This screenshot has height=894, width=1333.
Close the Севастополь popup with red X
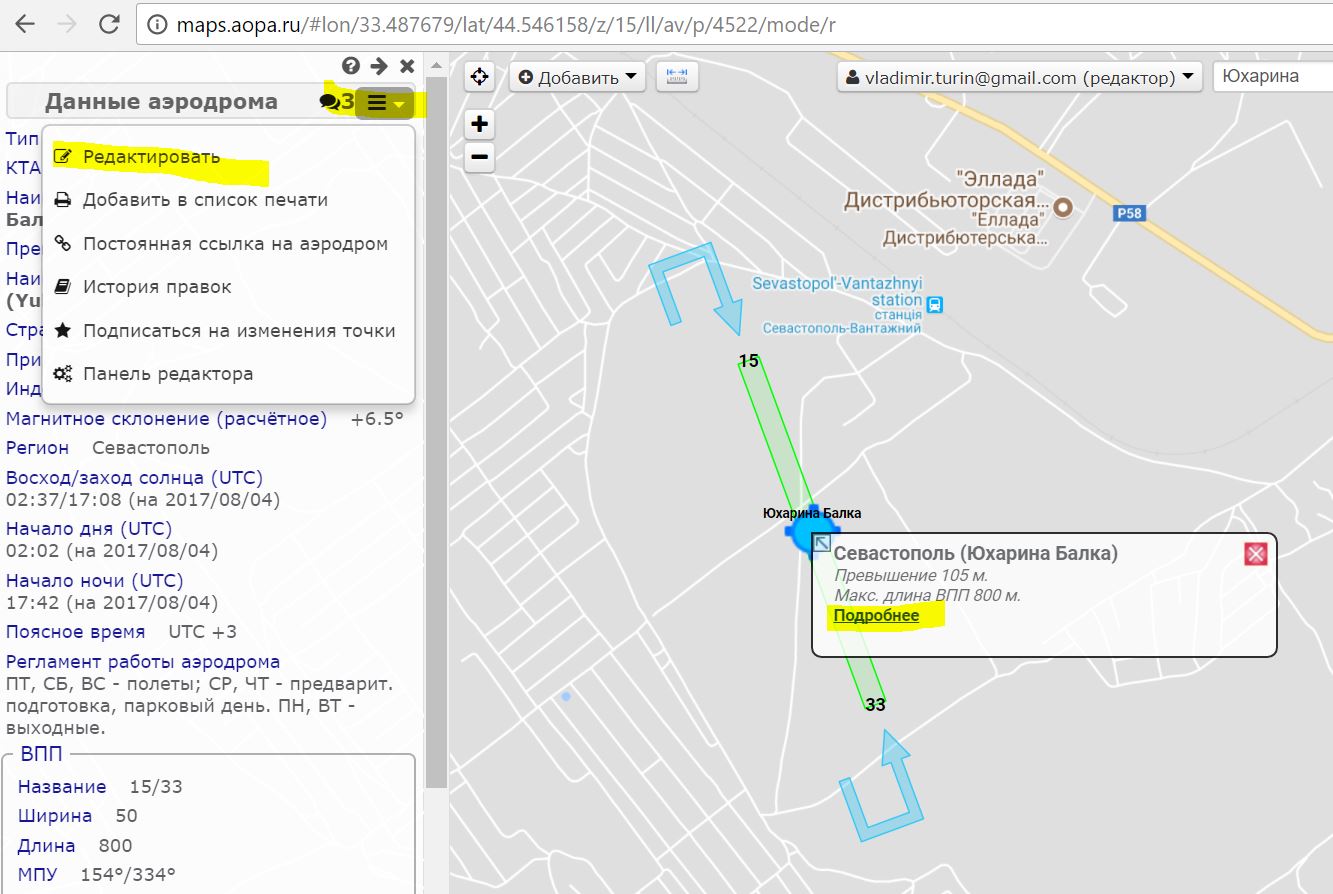[x=1256, y=554]
